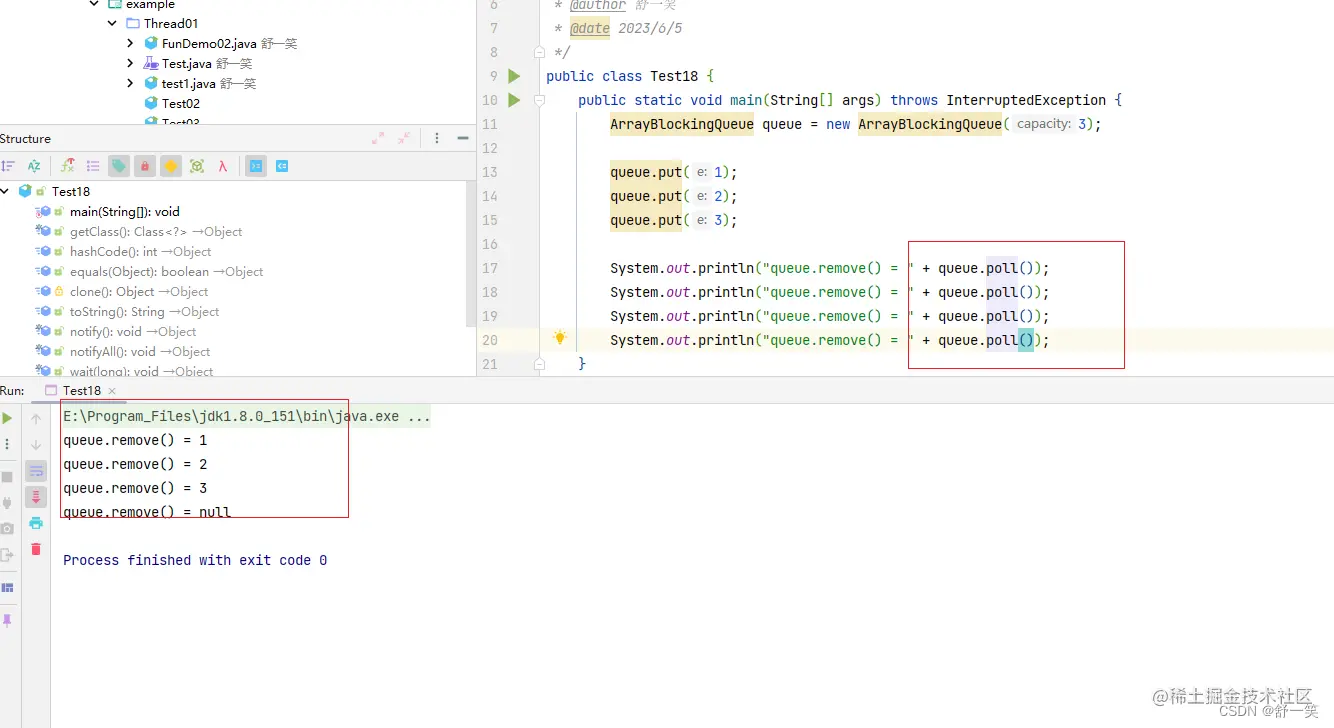
Task: Select hashCode(): int in Structure
Action: point(140,251)
